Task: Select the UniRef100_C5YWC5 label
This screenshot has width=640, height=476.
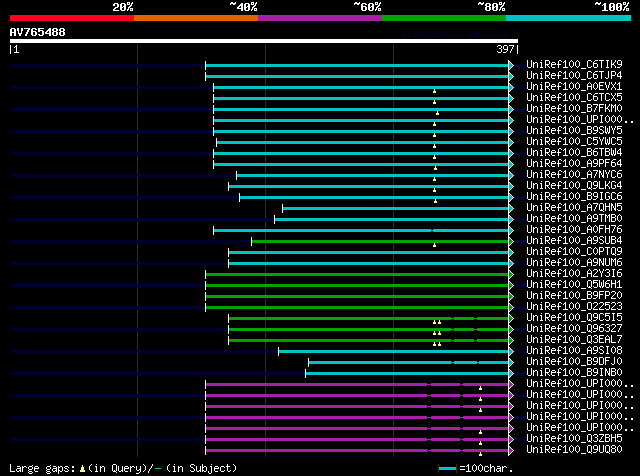Action: tap(574, 141)
